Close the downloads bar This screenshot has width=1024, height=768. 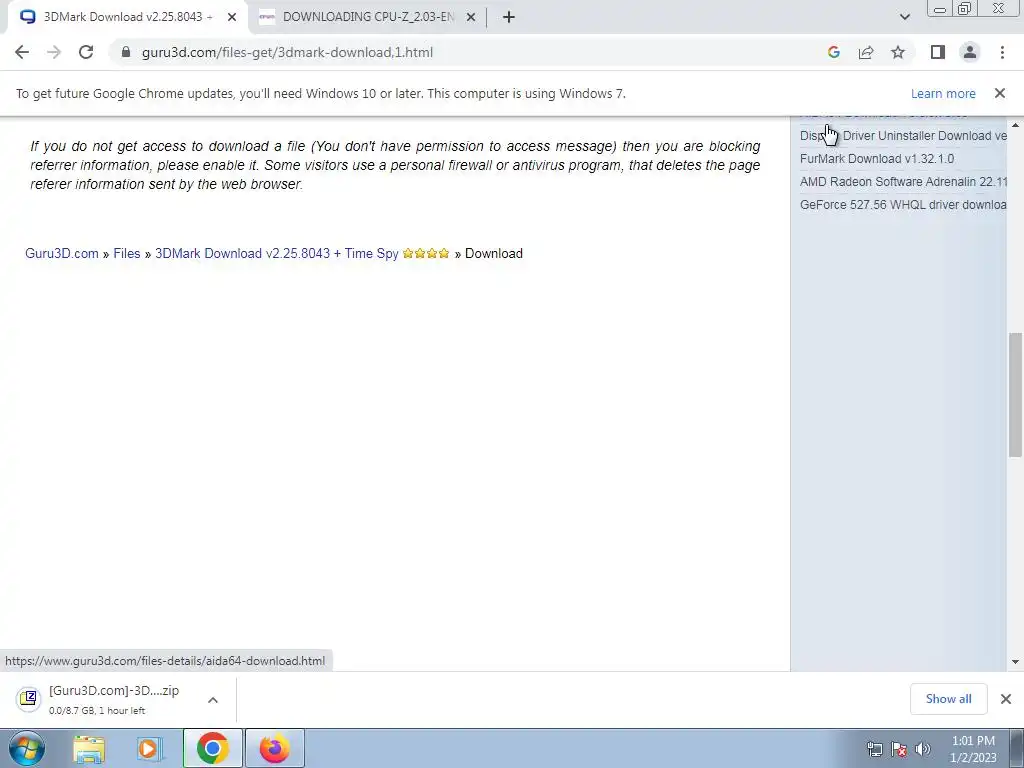pyautogui.click(x=1006, y=699)
